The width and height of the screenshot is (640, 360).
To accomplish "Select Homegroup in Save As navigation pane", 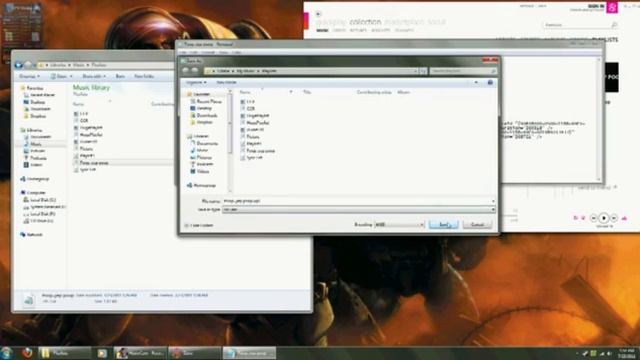I will point(201,185).
